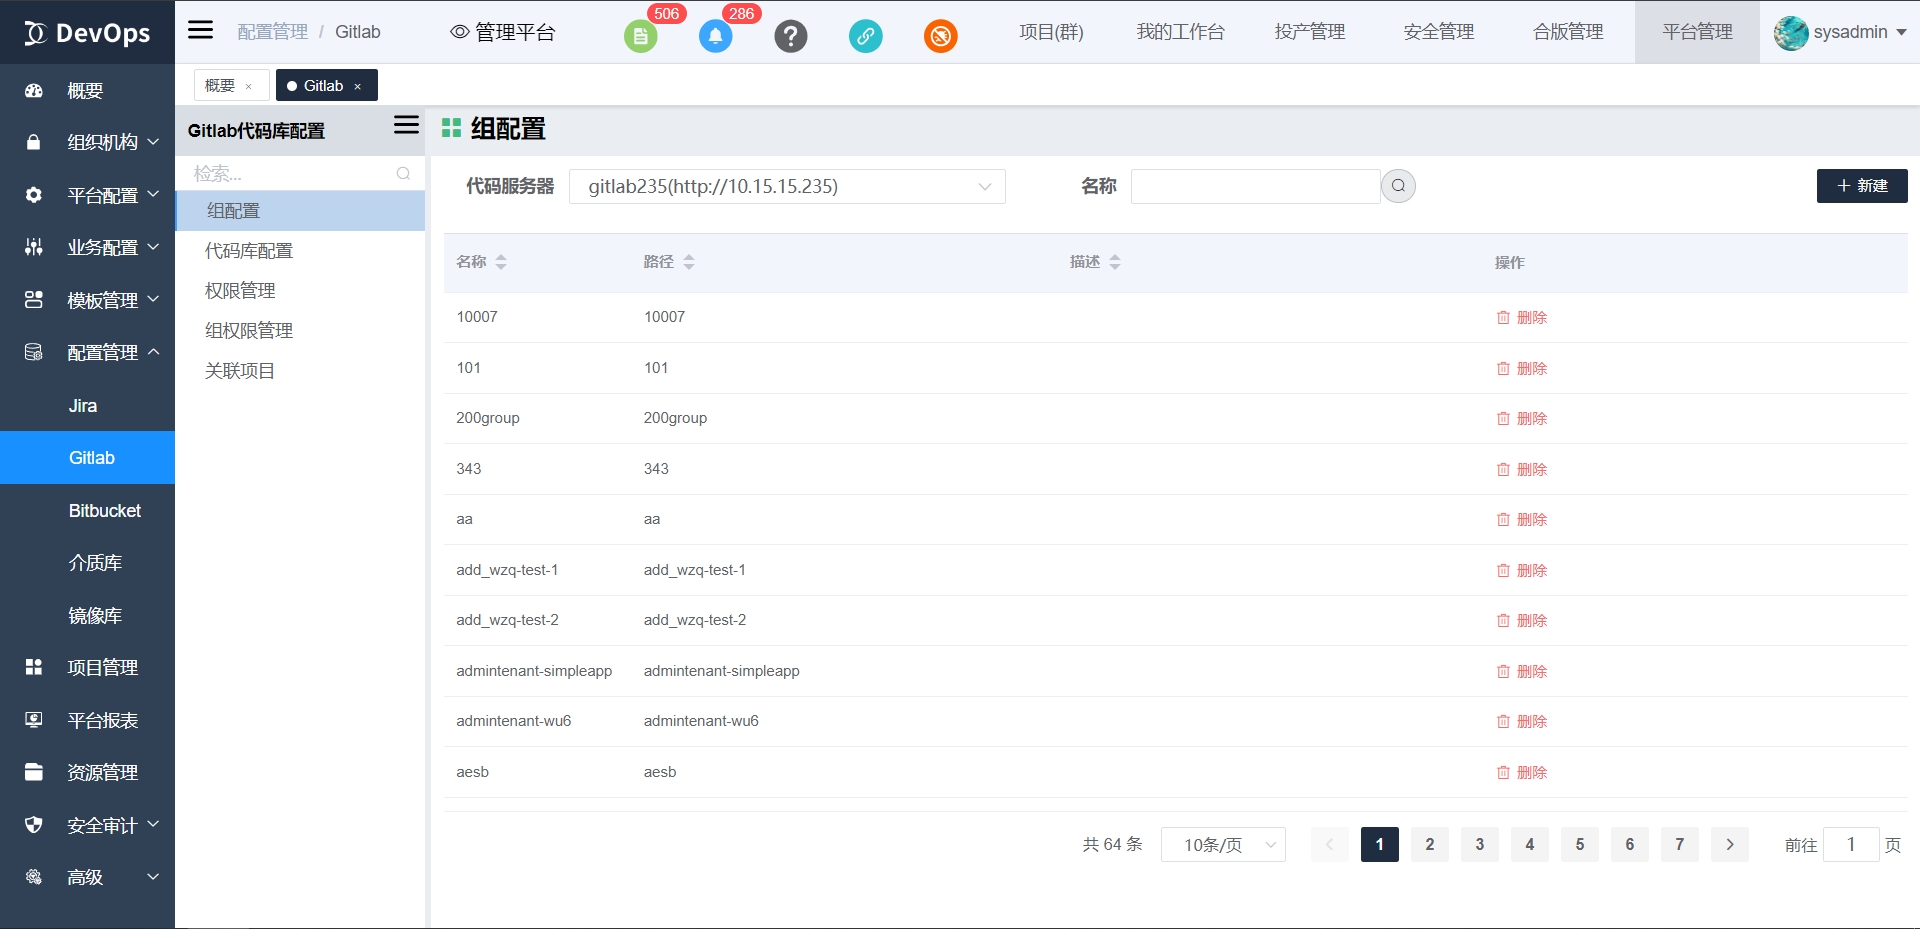Go to page 4 of results

point(1529,845)
